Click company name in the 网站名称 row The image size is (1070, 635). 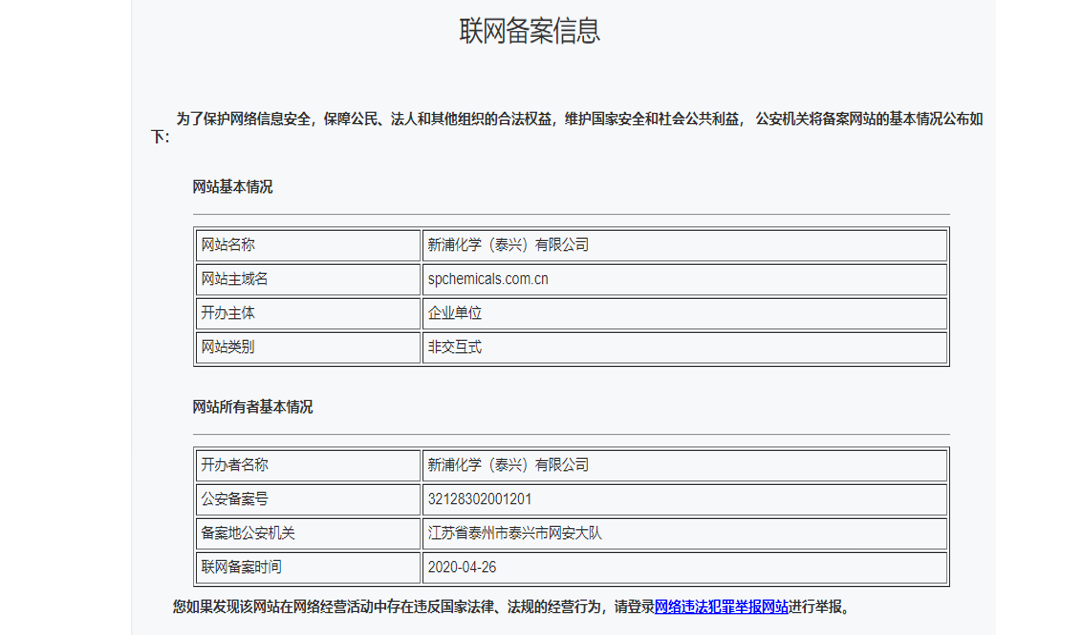508,244
